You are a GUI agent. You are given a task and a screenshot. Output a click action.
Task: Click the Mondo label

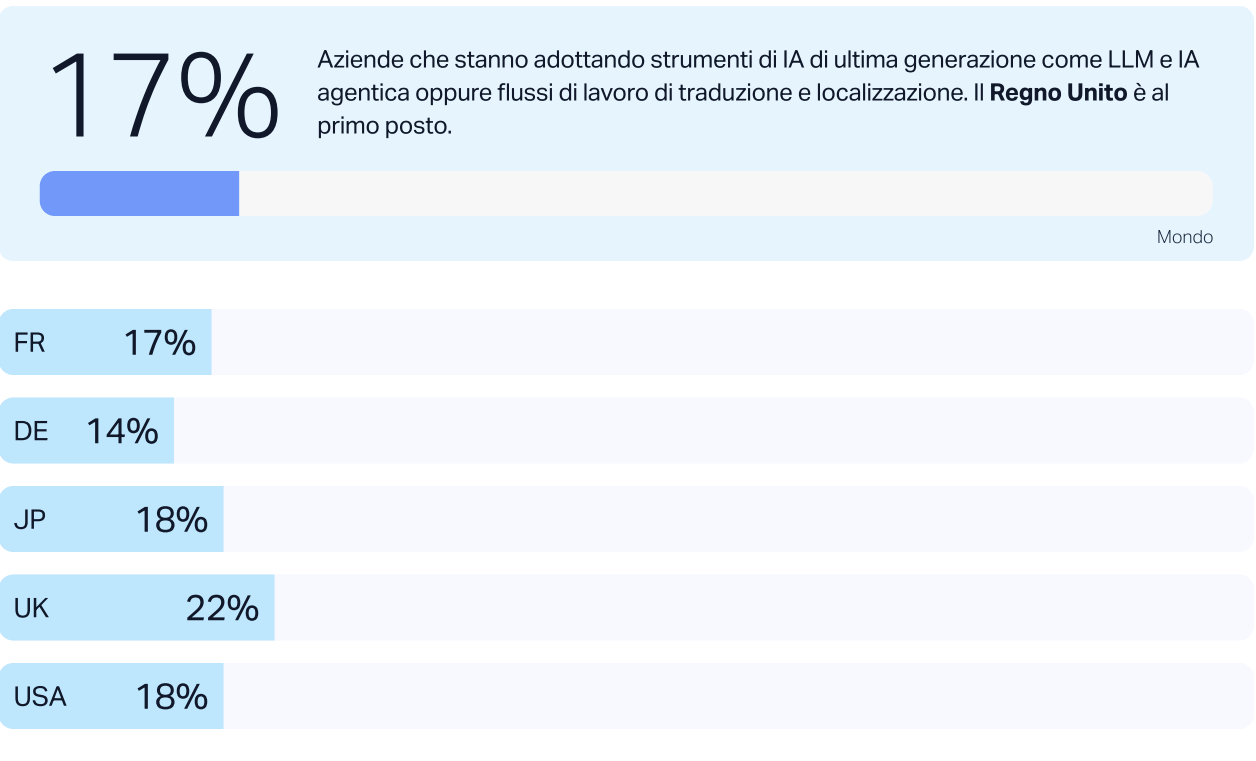(1184, 237)
